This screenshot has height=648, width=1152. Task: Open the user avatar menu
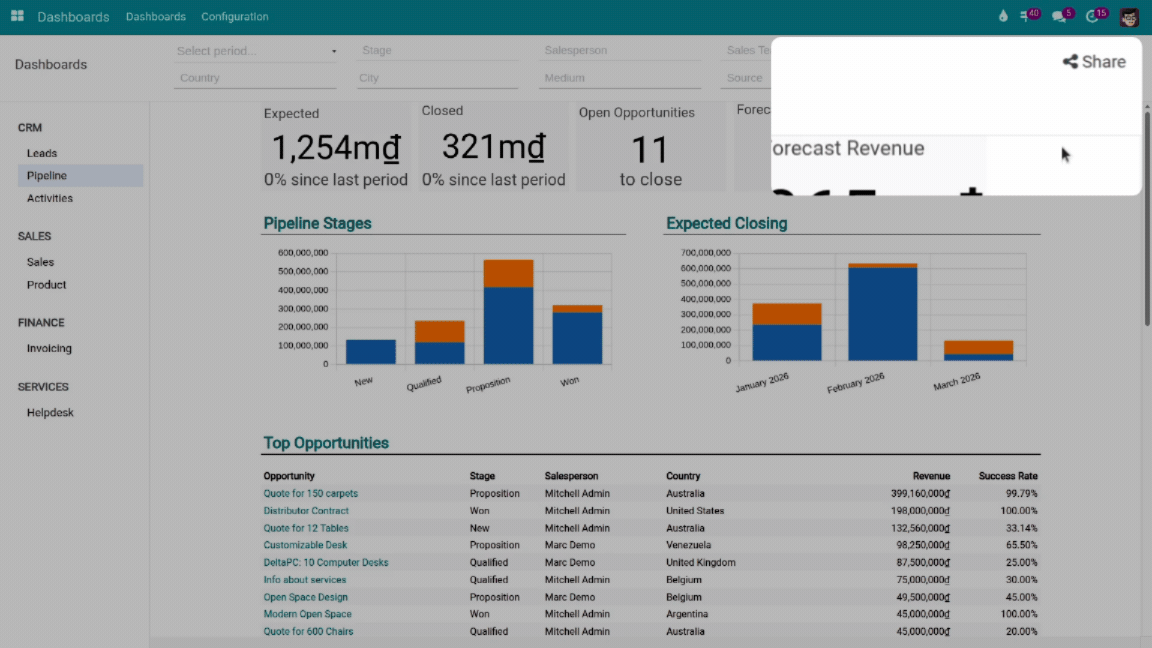(x=1129, y=17)
